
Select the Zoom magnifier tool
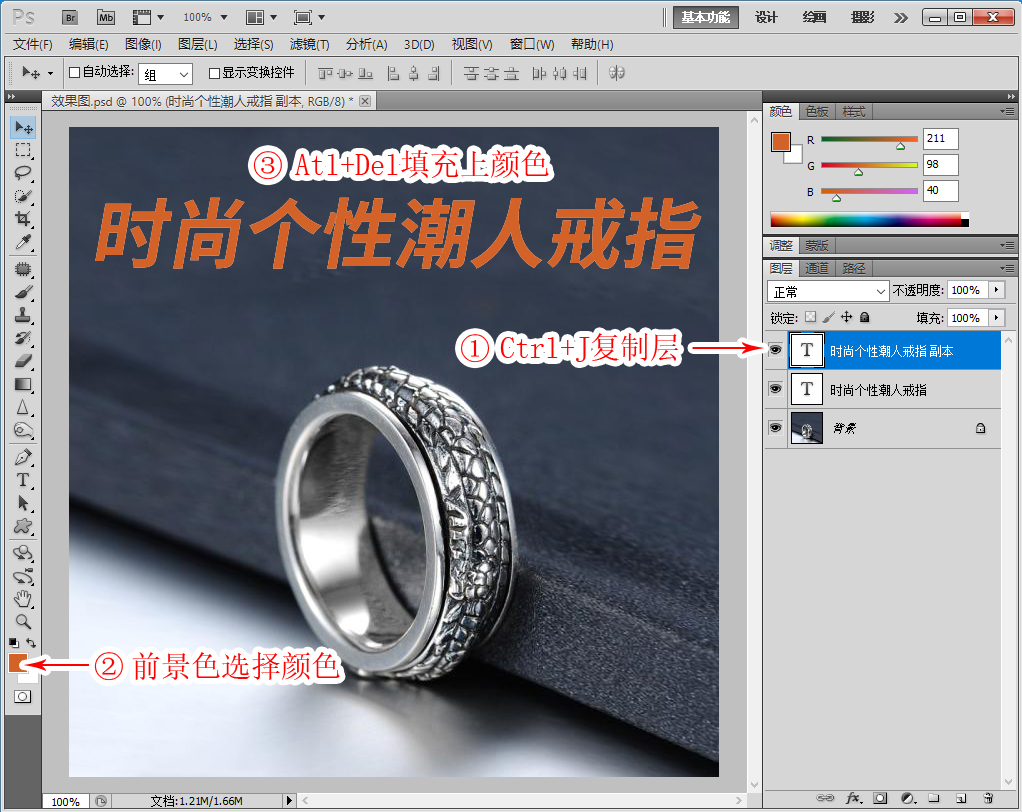[x=23, y=621]
